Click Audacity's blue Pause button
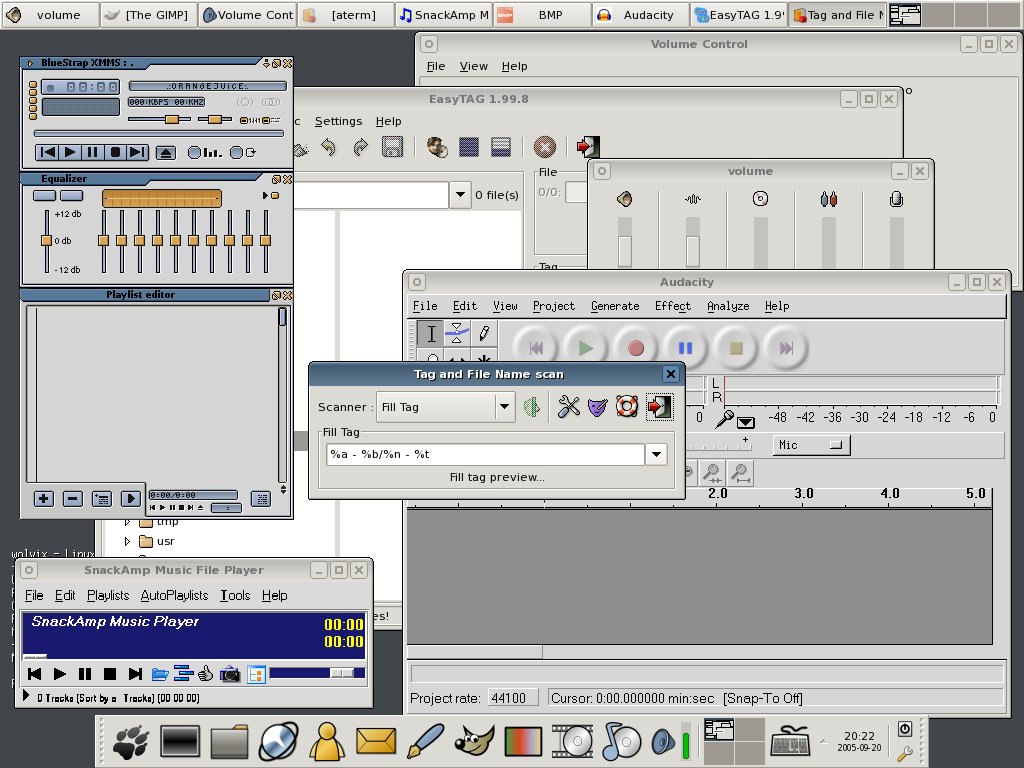The height and width of the screenshot is (768, 1024). coord(685,348)
